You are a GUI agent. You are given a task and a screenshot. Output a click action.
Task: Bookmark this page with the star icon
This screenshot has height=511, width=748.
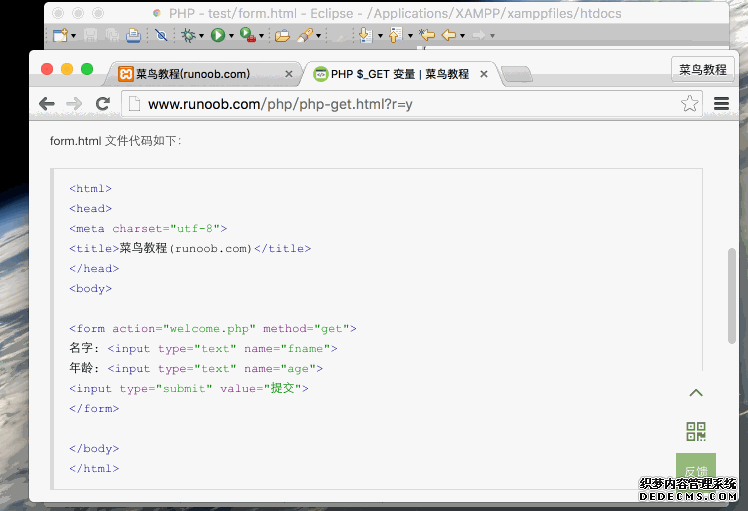689,104
